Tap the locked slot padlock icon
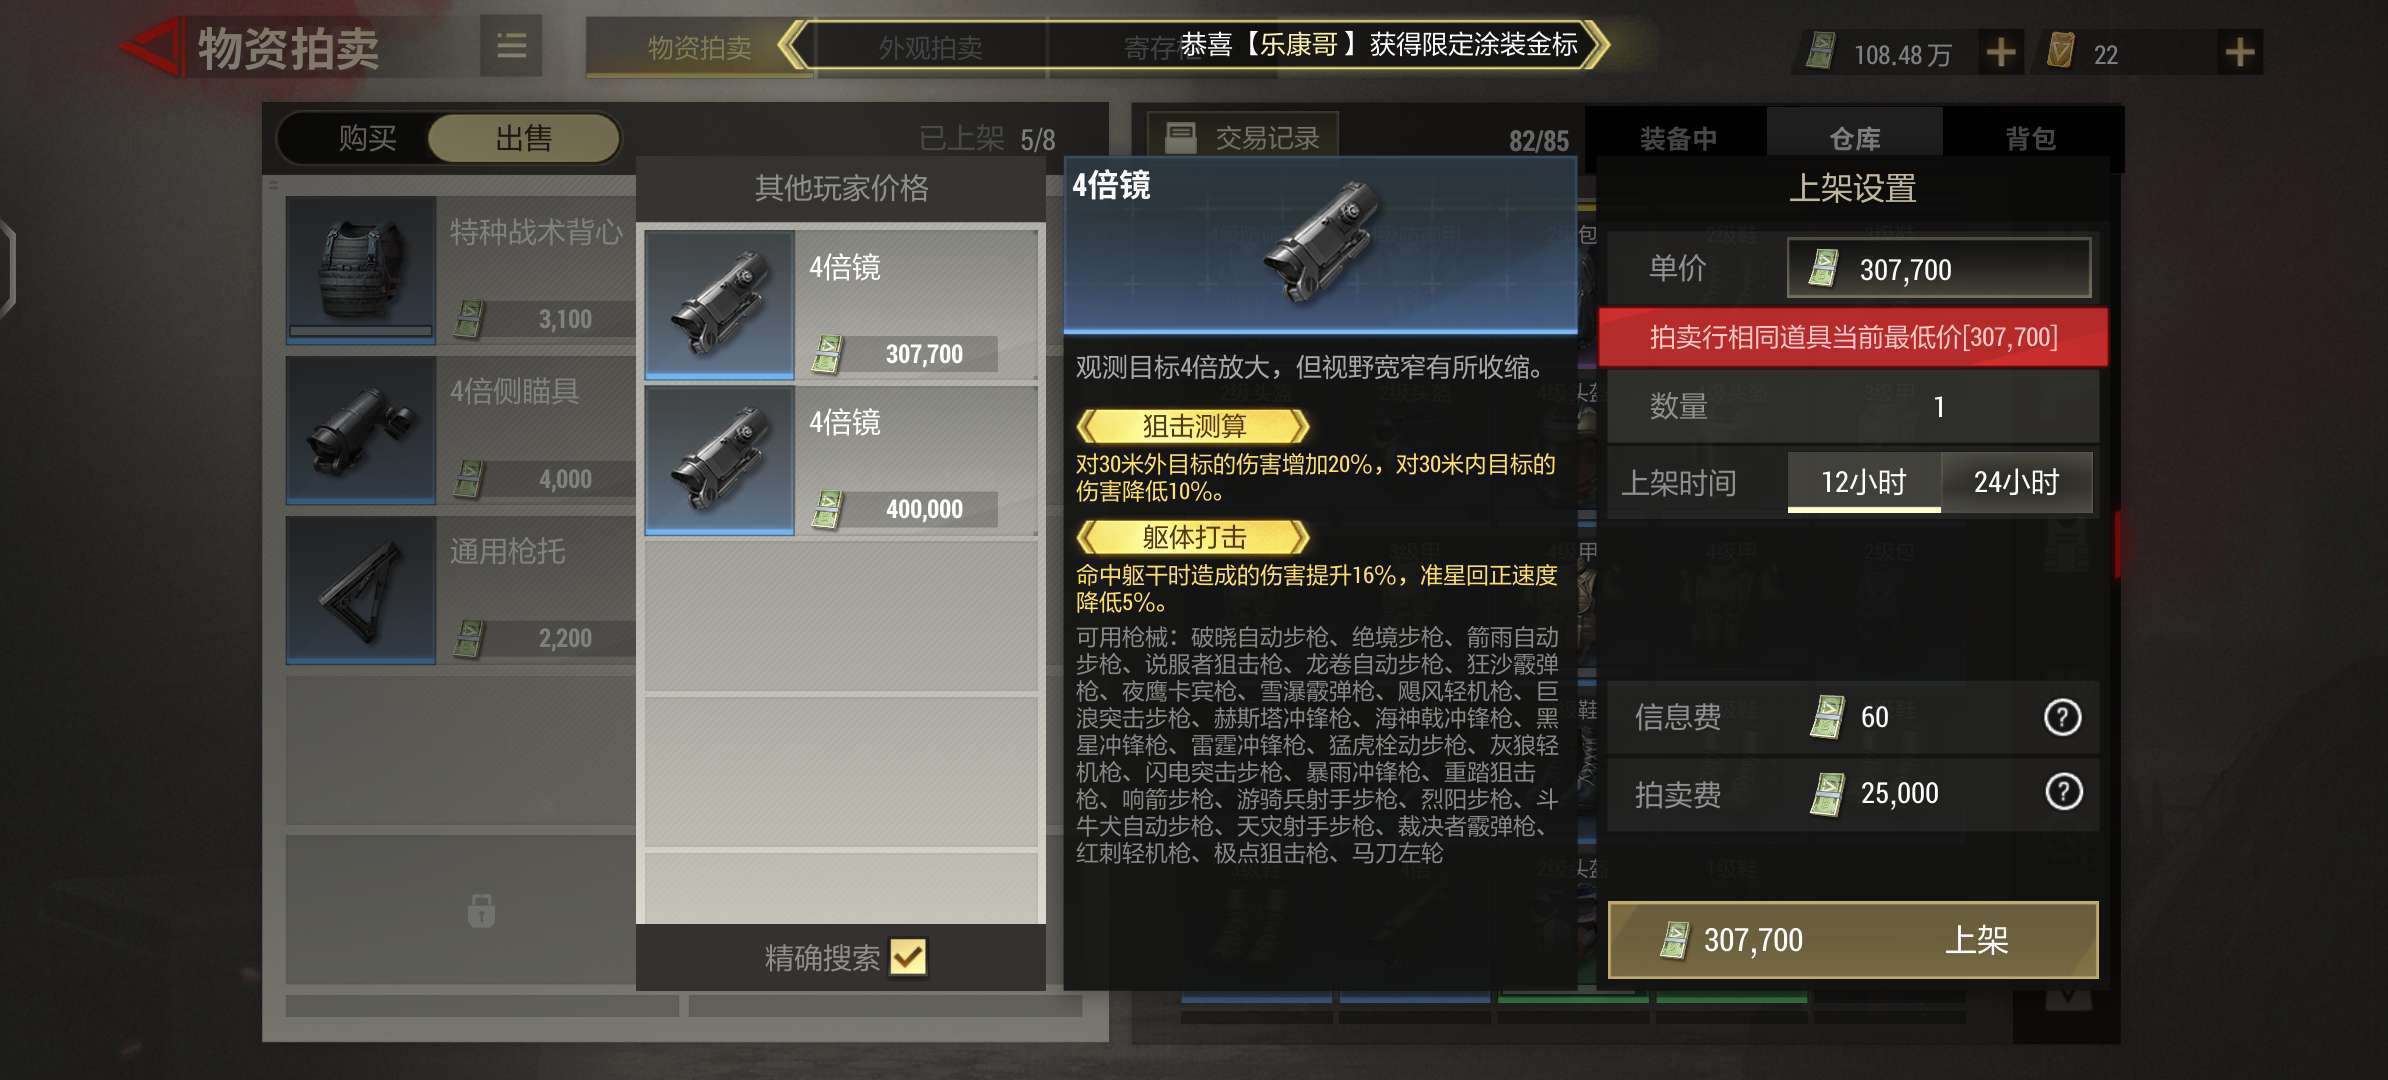This screenshot has height=1080, width=2388. pyautogui.click(x=481, y=911)
